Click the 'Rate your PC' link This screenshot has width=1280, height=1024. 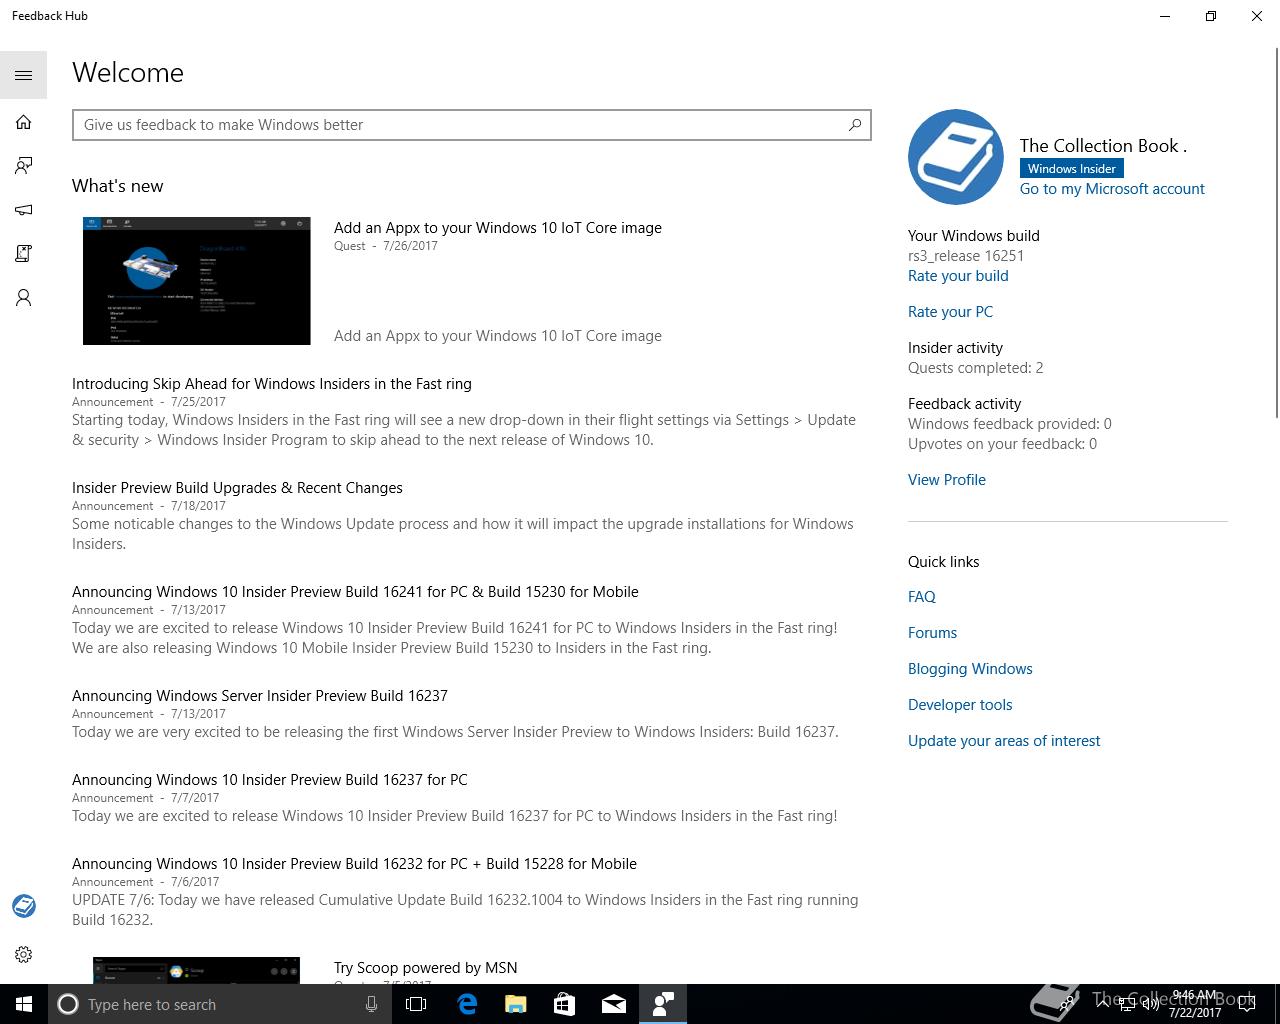(950, 312)
